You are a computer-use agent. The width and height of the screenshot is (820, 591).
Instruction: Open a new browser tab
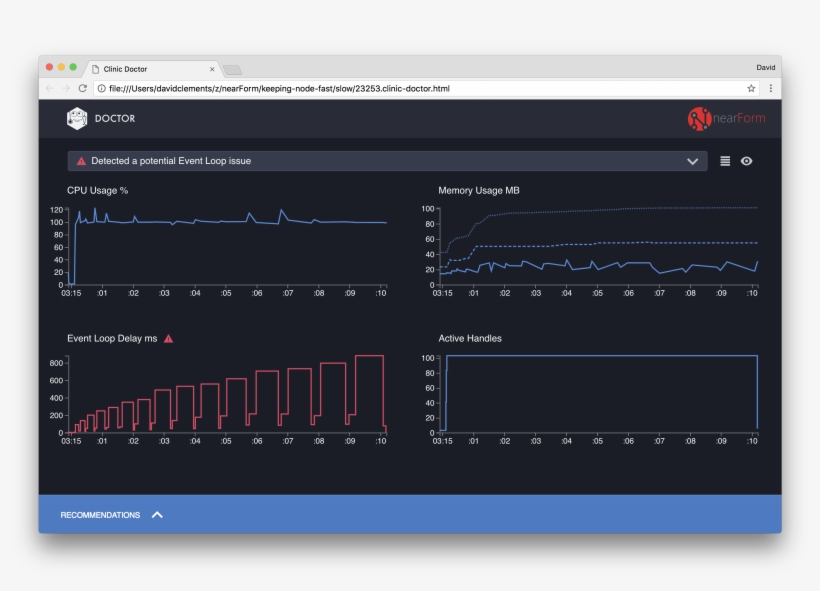tap(232, 68)
